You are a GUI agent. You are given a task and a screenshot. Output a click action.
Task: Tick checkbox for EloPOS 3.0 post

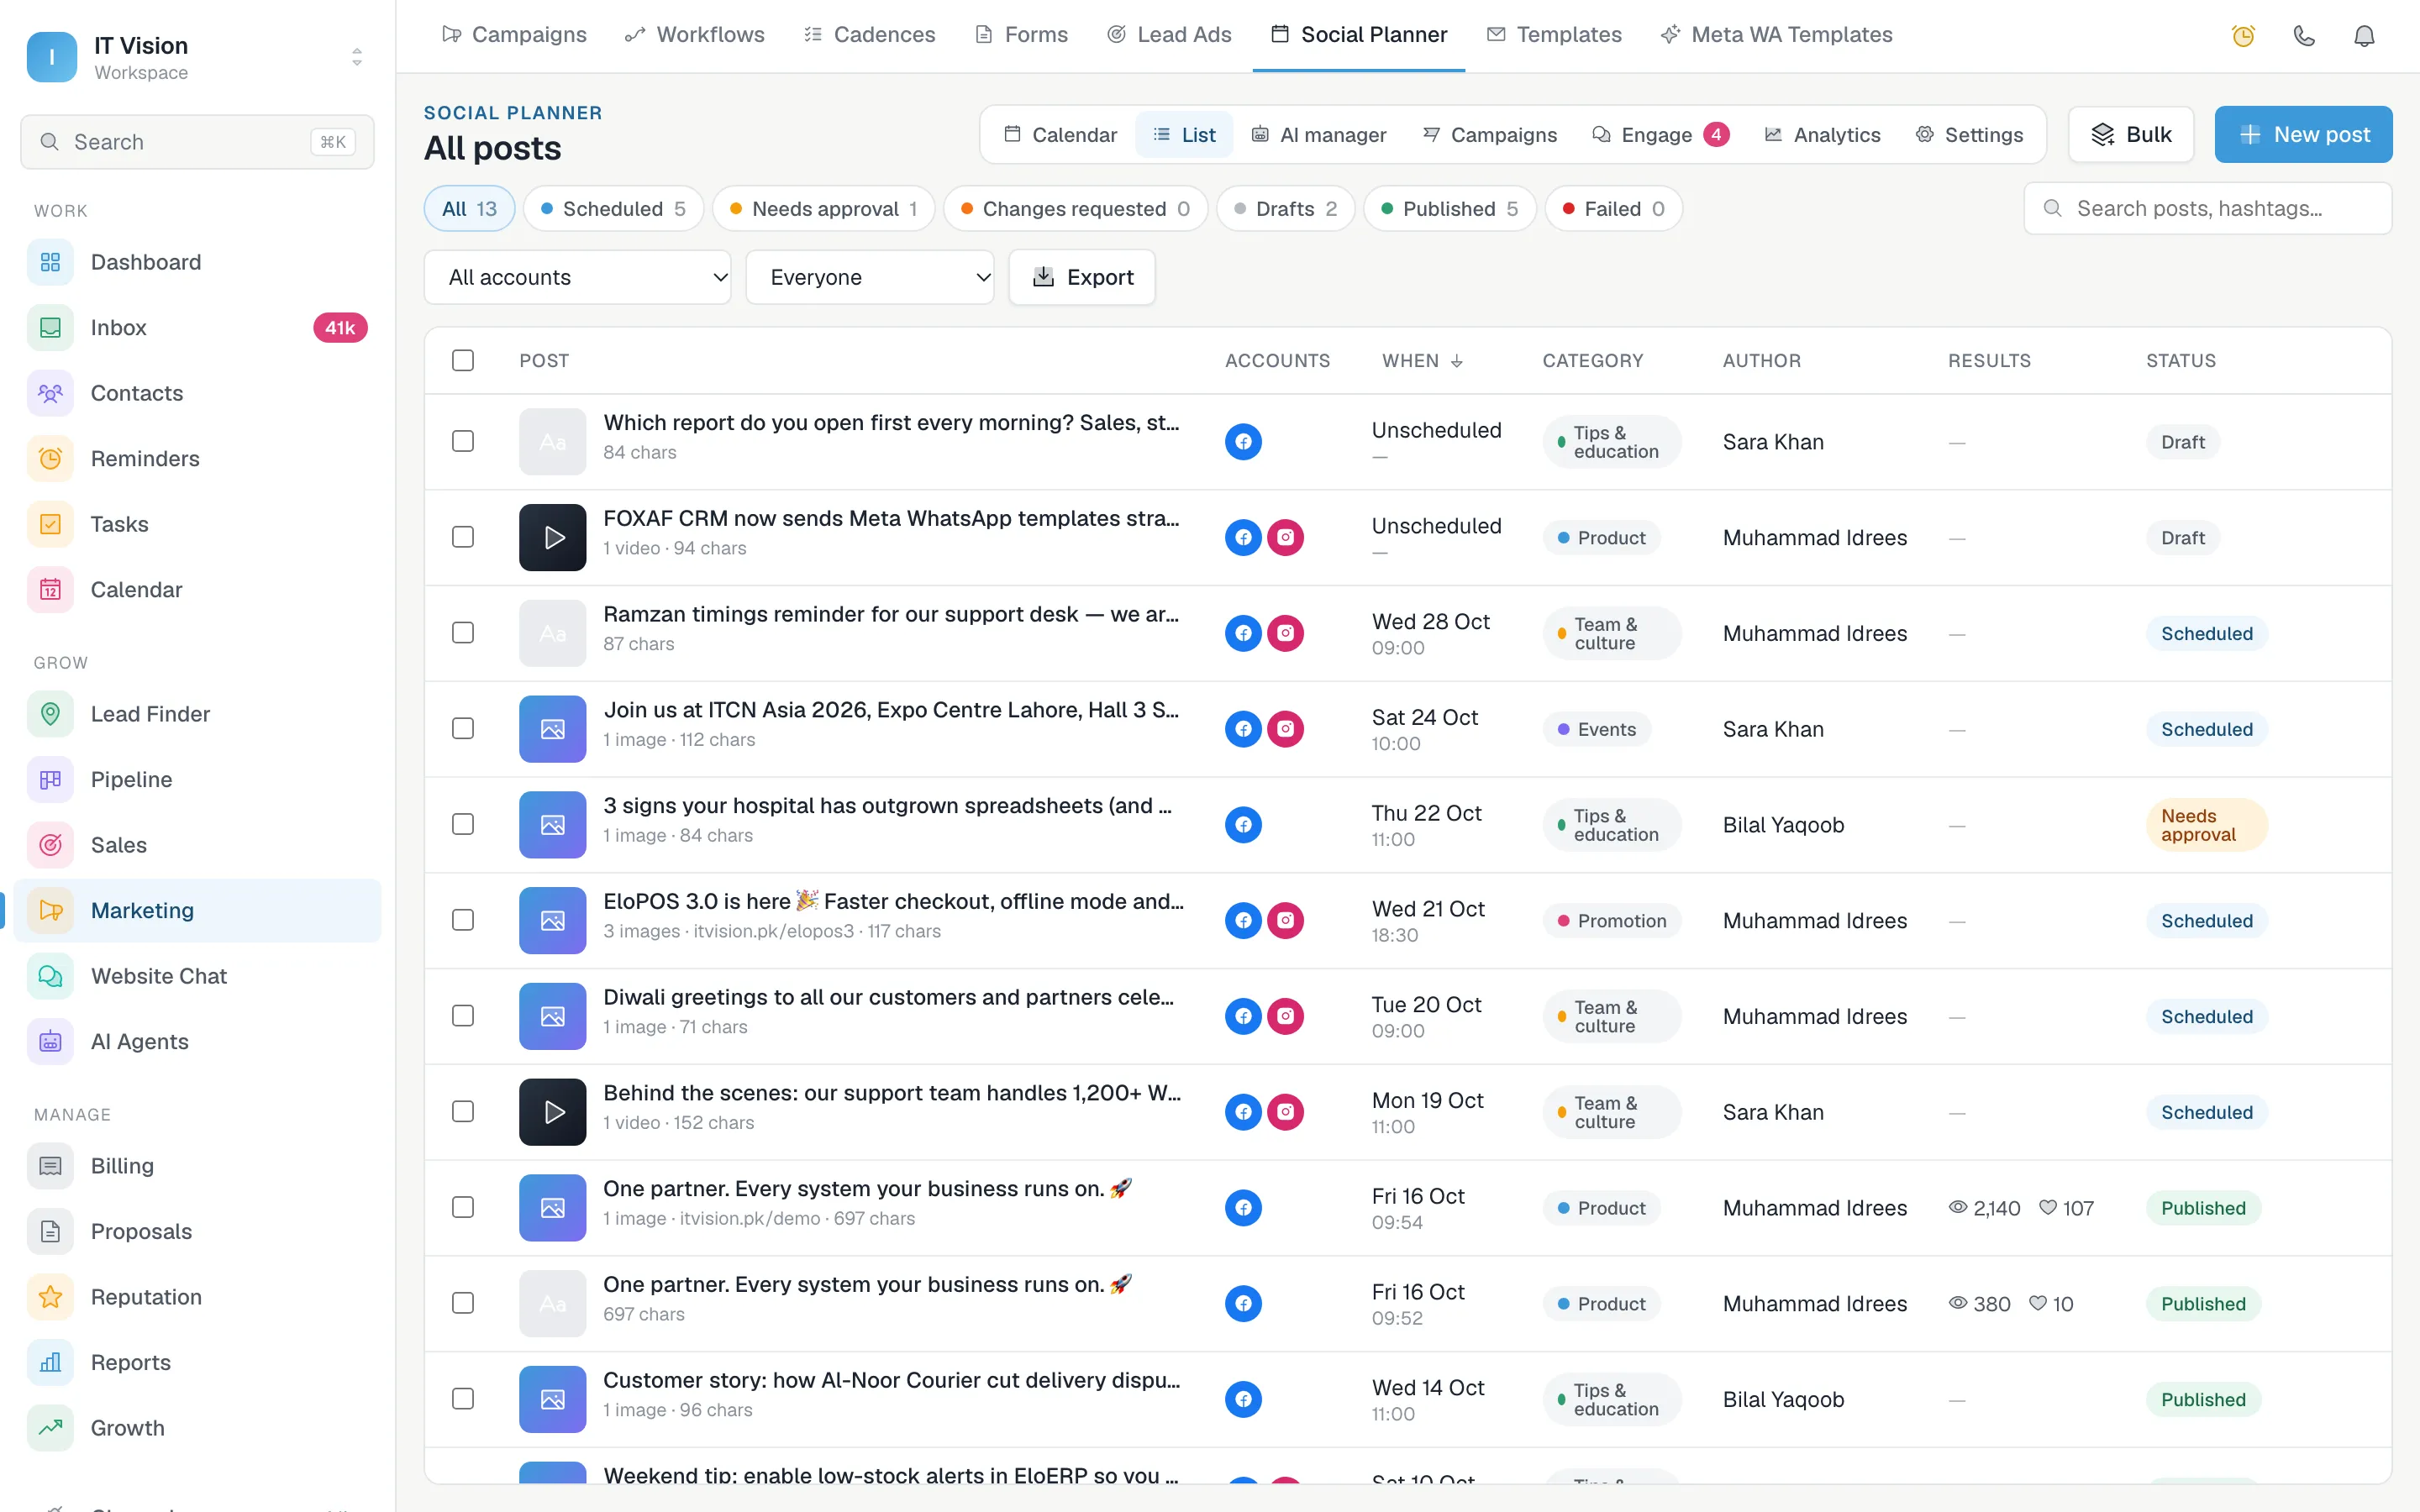tap(463, 920)
